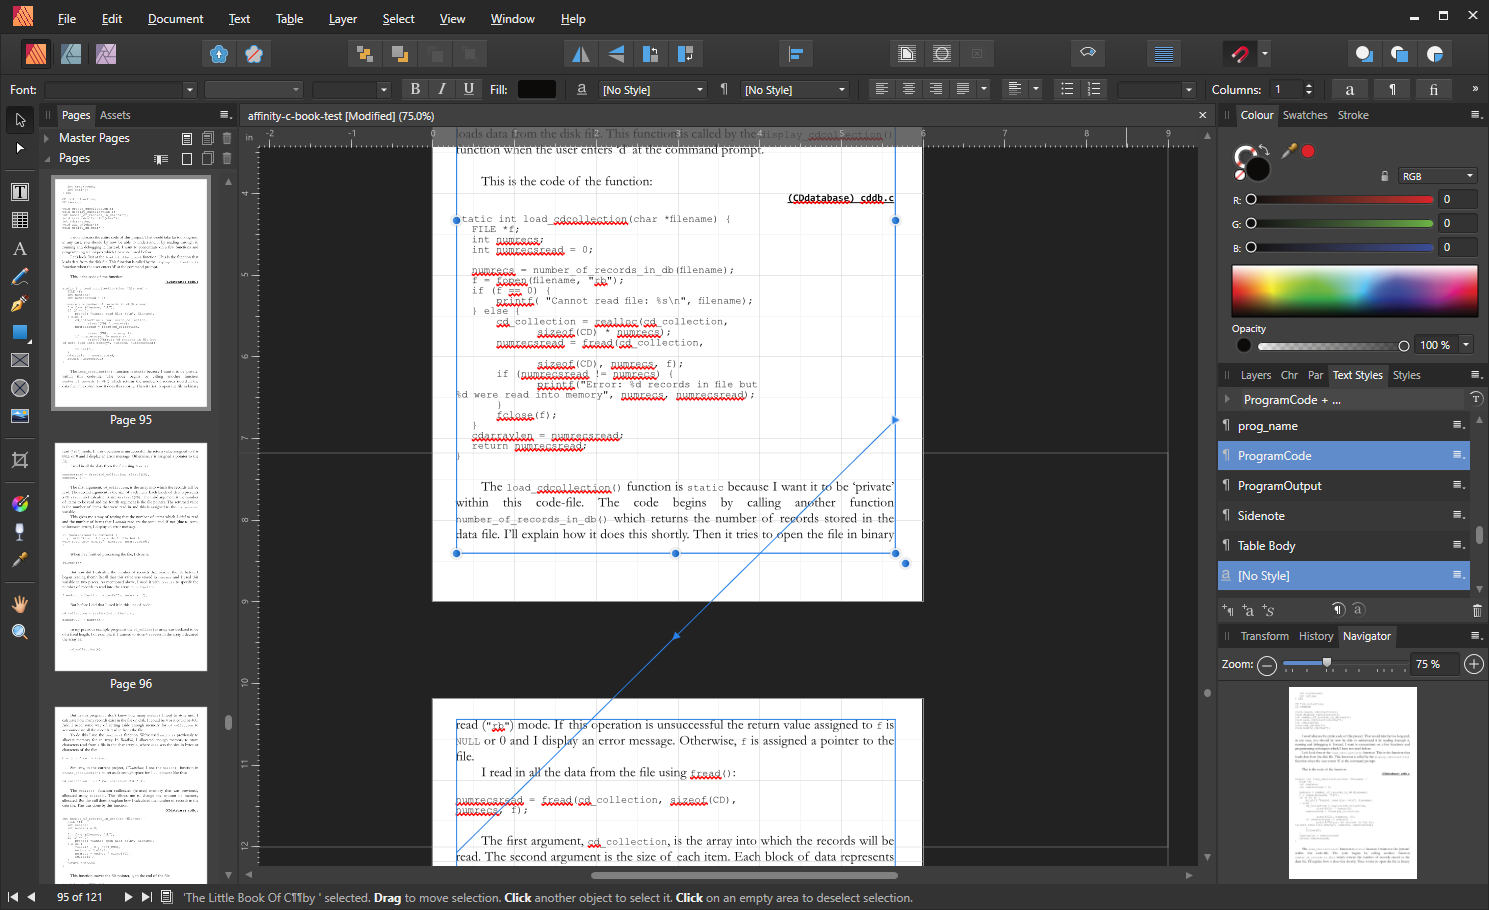1489x910 pixels.
Task: Toggle show special characters pilcrow button
Action: [1392, 89]
